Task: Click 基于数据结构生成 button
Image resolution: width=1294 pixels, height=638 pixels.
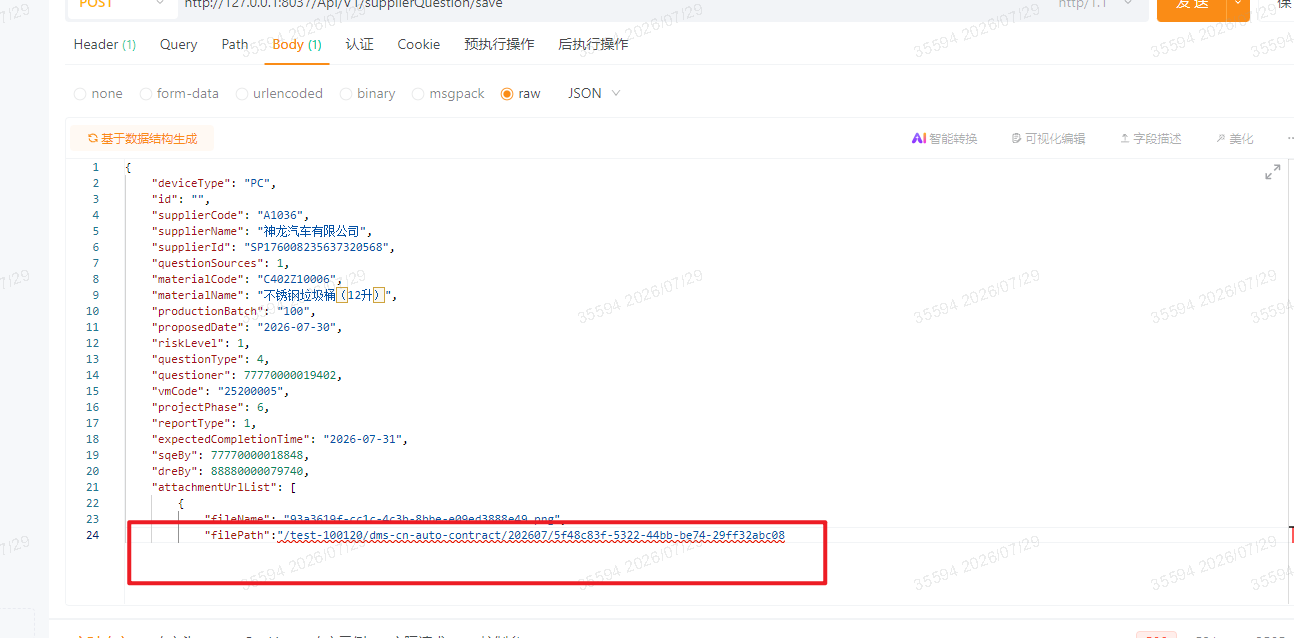Action: click(142, 139)
